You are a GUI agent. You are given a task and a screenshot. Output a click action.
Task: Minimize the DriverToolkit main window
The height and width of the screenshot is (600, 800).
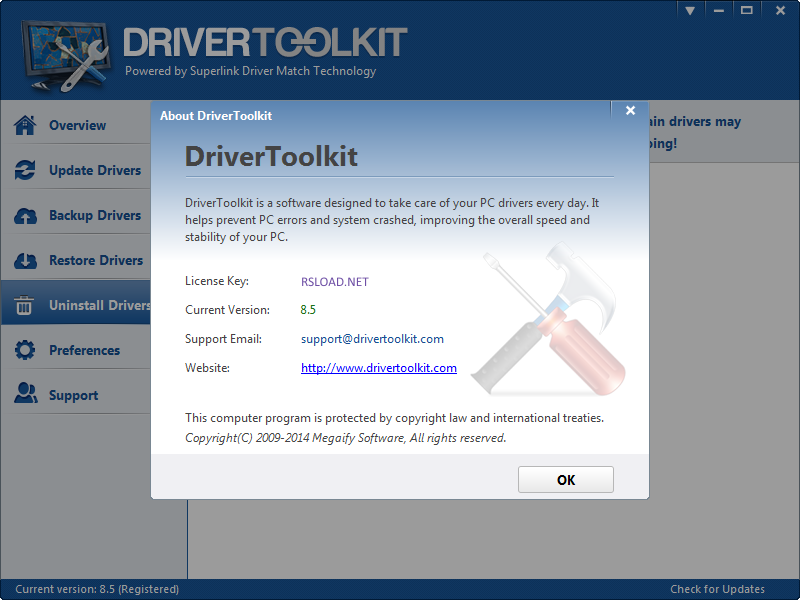click(718, 10)
